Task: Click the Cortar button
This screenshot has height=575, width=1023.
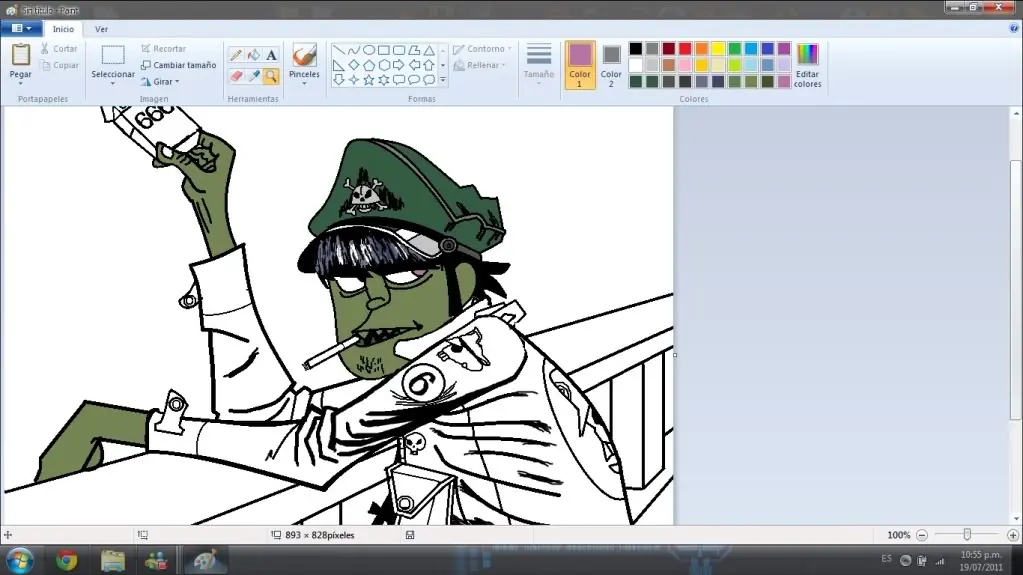Action: pyautogui.click(x=59, y=49)
